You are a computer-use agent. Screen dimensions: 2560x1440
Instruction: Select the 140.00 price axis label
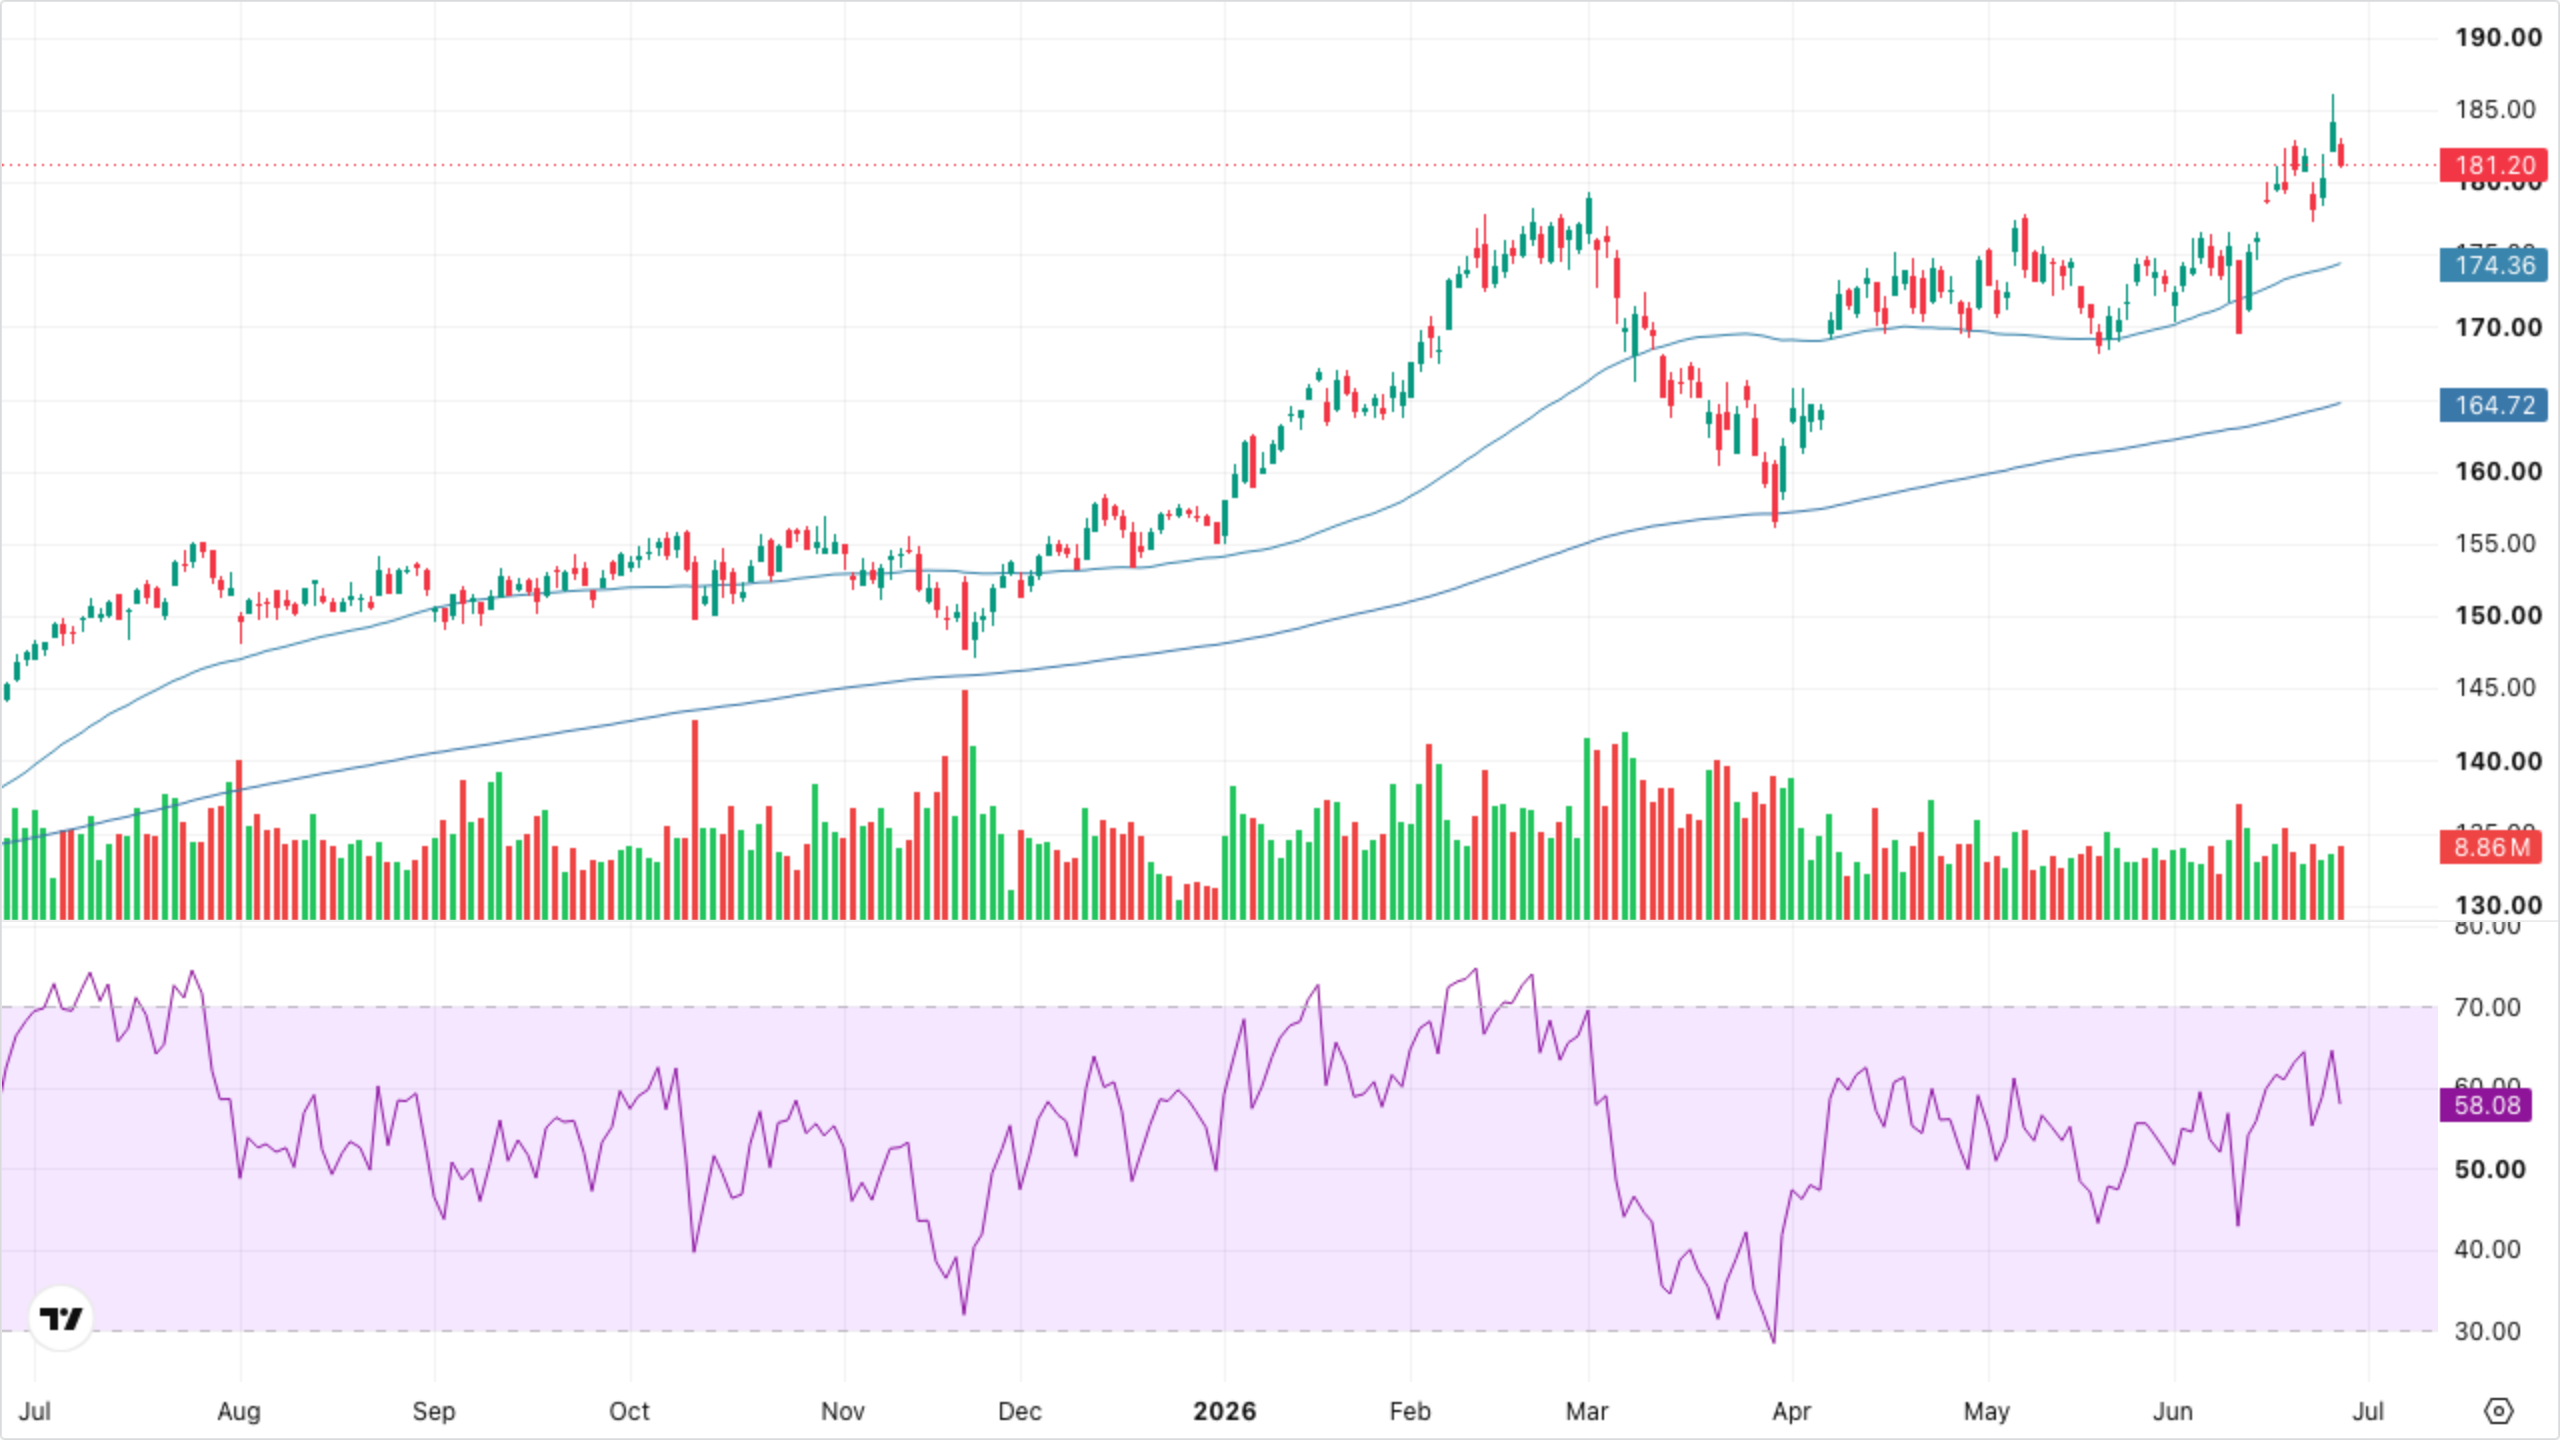coord(2497,761)
